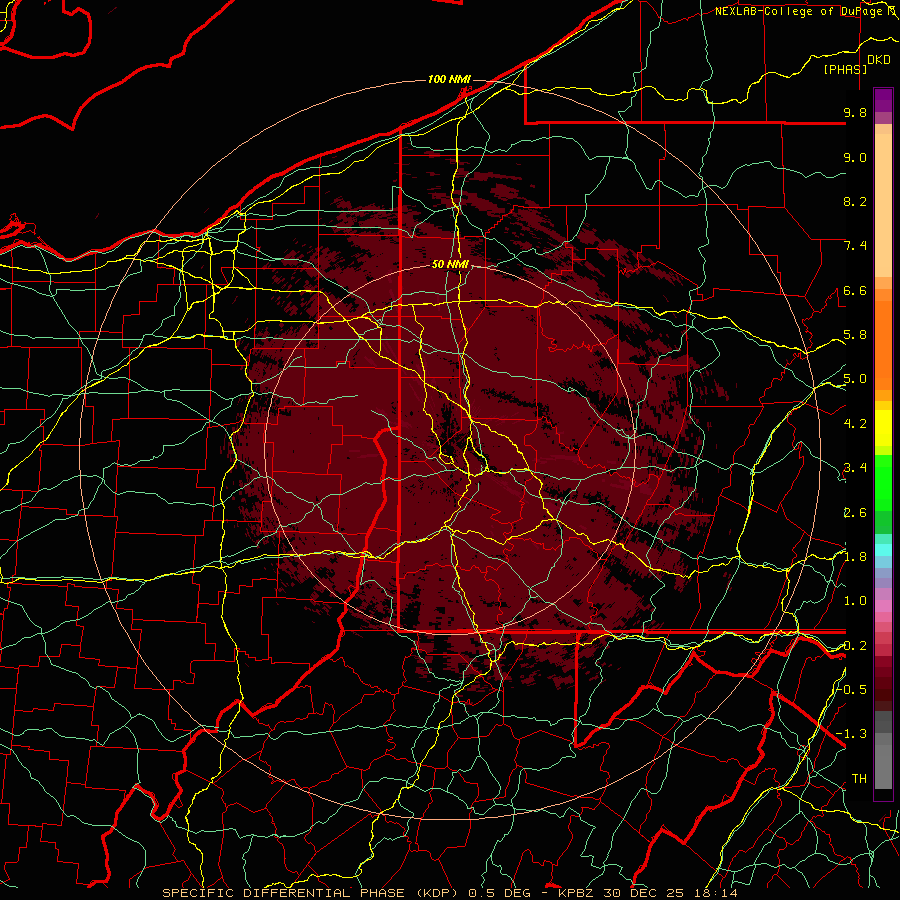Click the 5.8 legend value
Viewport: 900px width, 900px height.
click(855, 335)
